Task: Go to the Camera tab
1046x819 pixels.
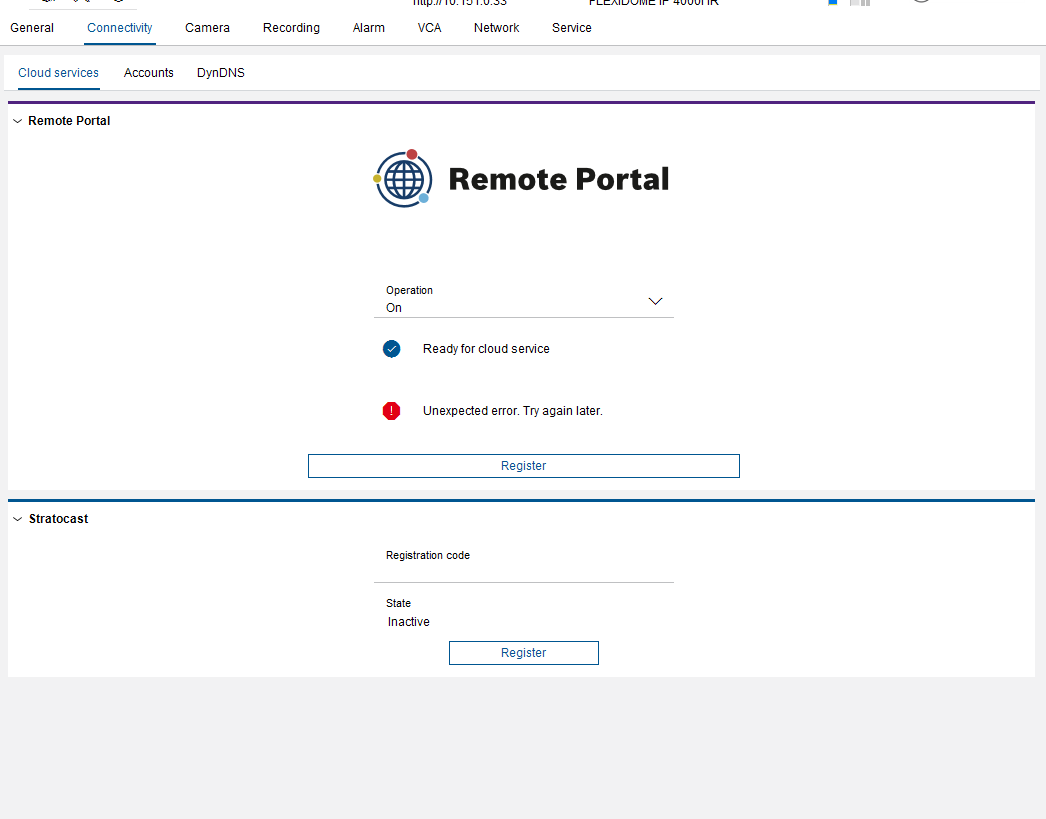Action: pyautogui.click(x=207, y=28)
